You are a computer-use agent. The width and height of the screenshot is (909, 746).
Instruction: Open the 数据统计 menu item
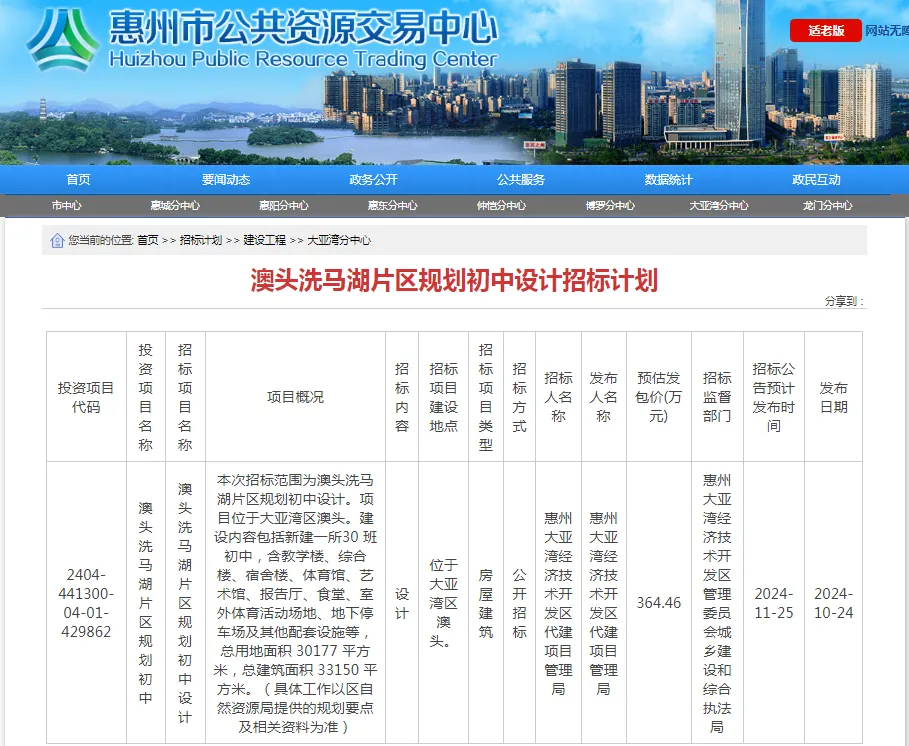click(x=668, y=180)
